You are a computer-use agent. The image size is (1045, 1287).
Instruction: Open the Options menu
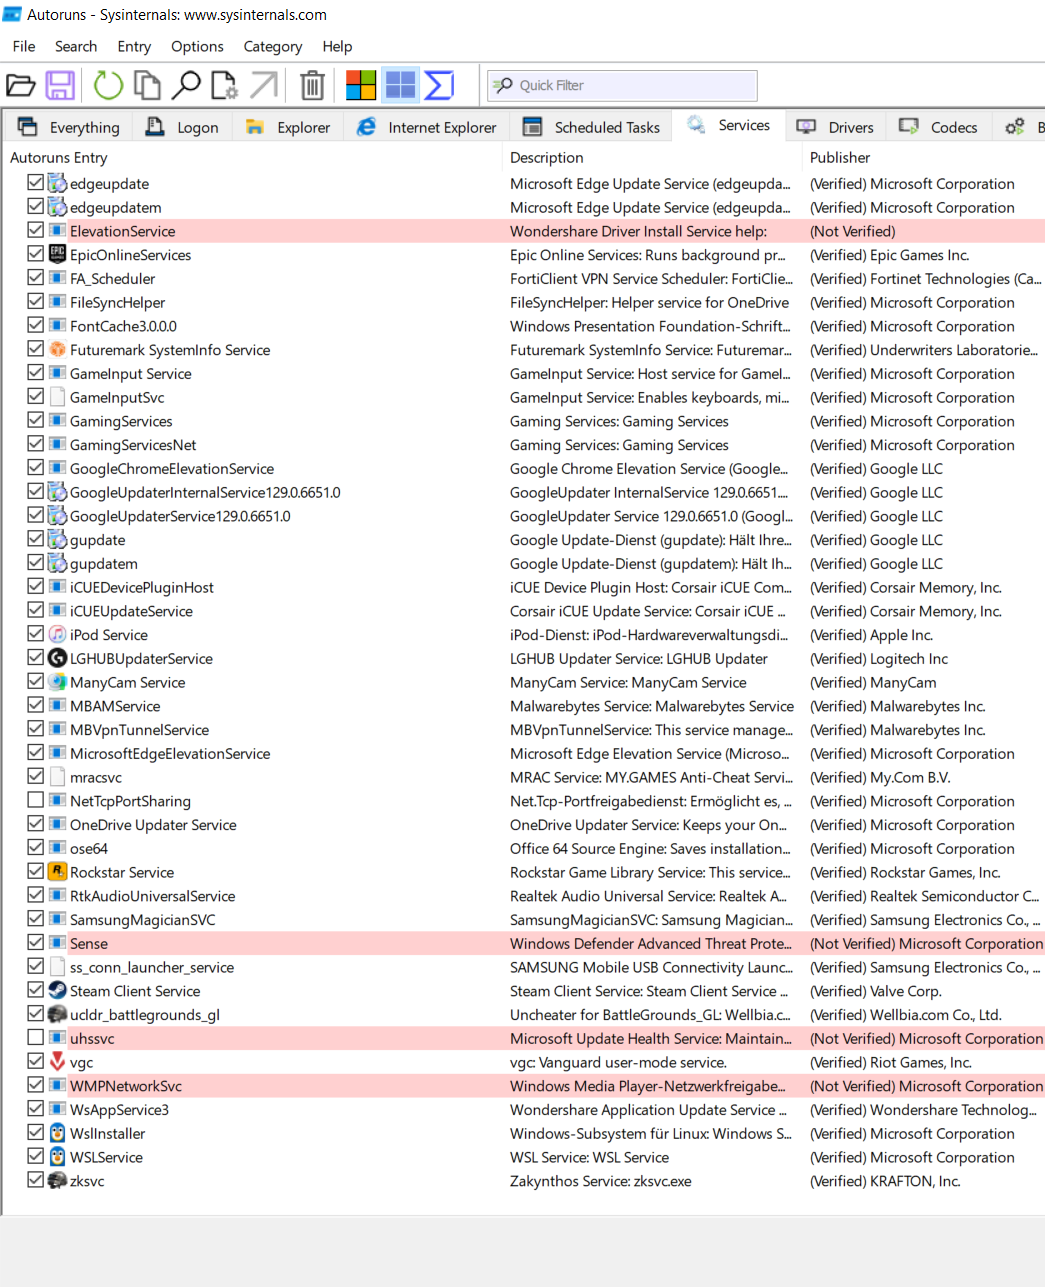[x=197, y=46]
